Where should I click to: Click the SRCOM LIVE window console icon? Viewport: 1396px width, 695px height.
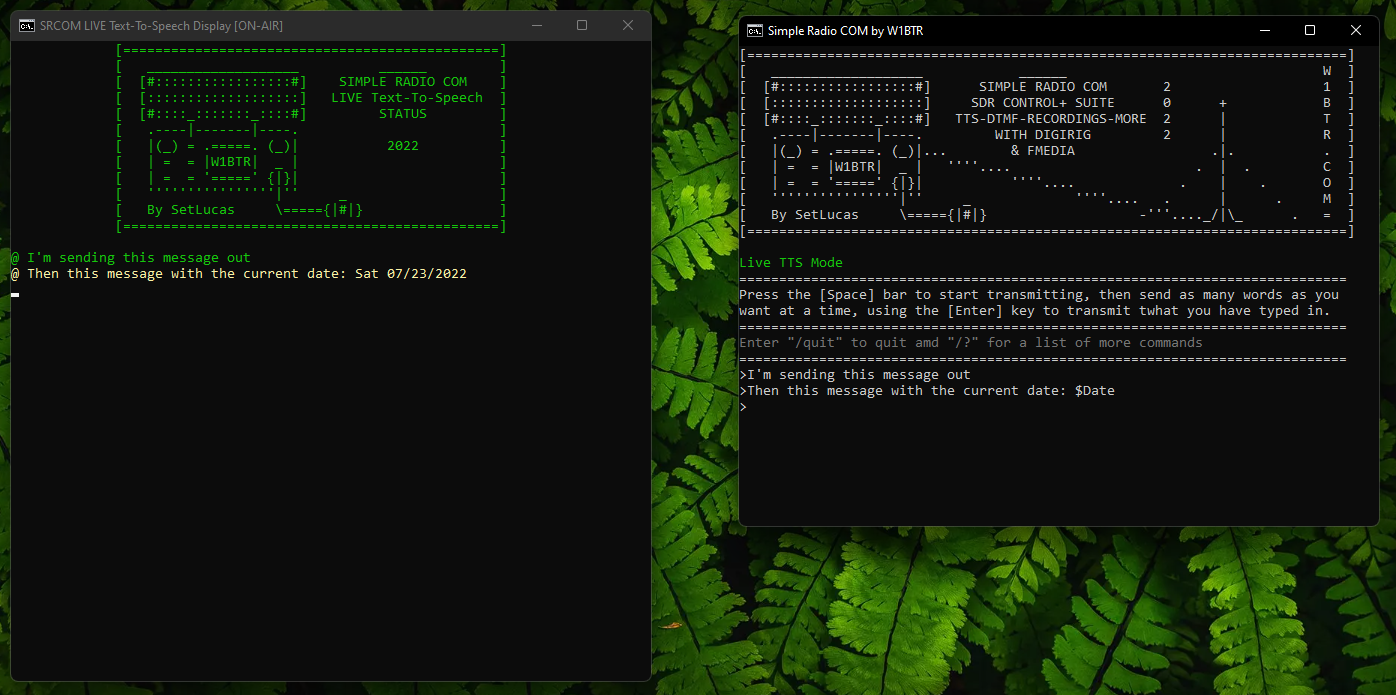tap(27, 26)
